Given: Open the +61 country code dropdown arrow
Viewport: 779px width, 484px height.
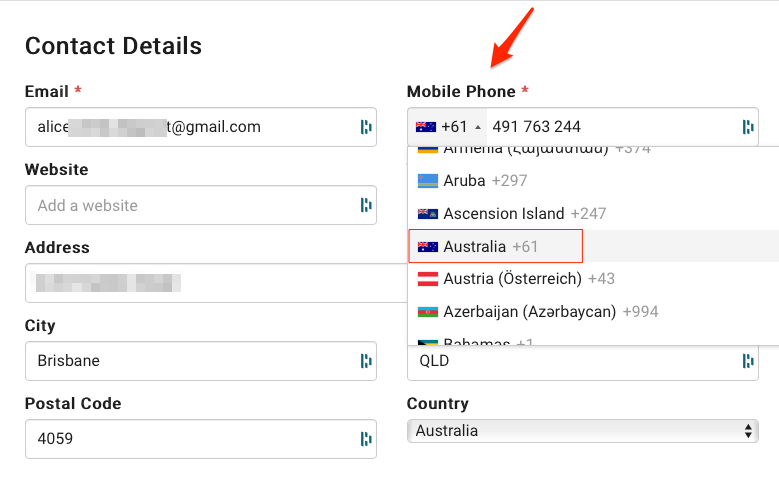Looking at the screenshot, I should (478, 127).
